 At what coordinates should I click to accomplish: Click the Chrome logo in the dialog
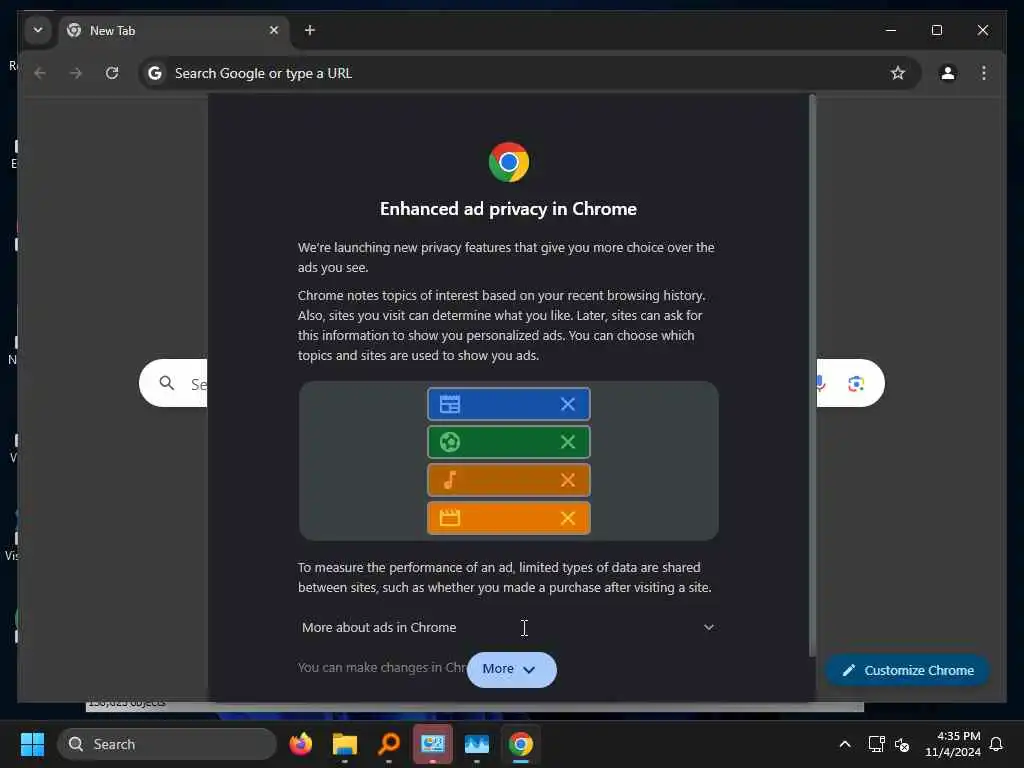509,162
